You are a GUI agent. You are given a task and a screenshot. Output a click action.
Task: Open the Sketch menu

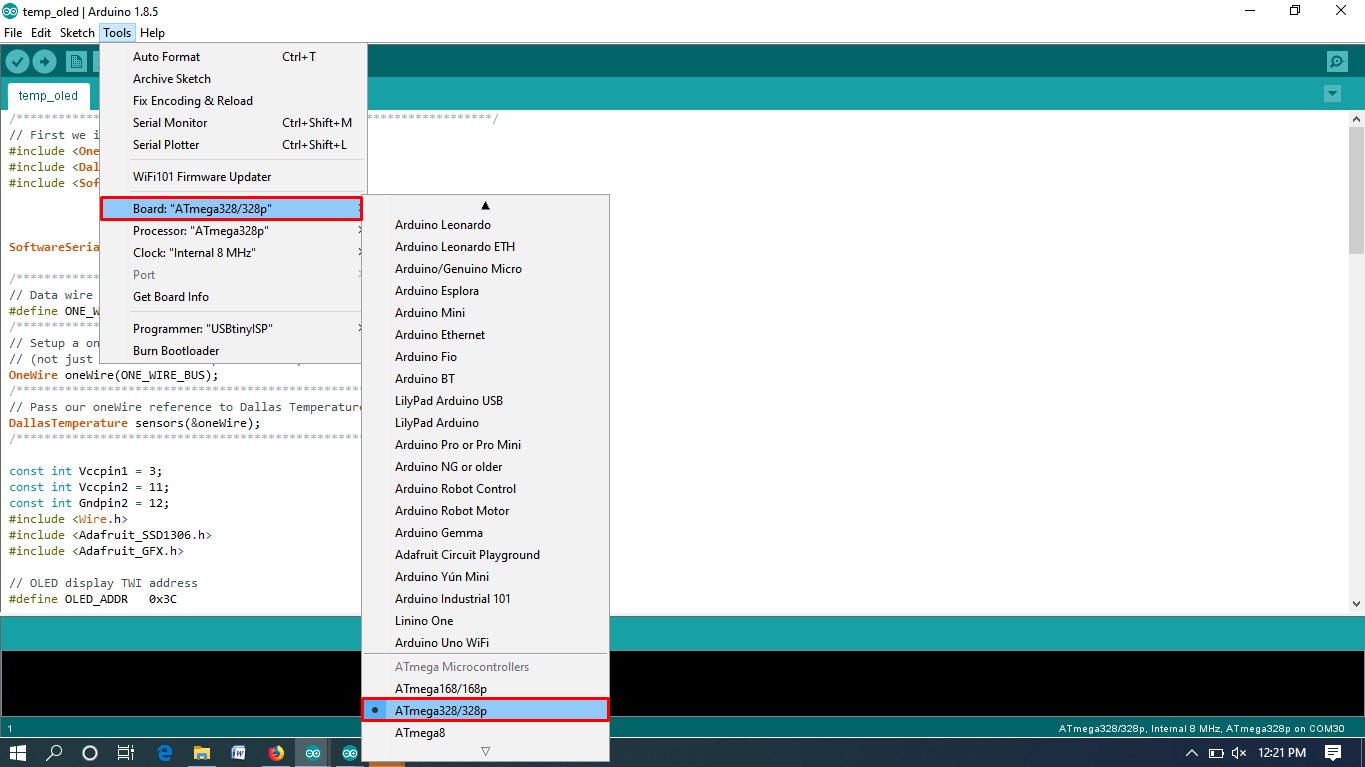click(77, 33)
